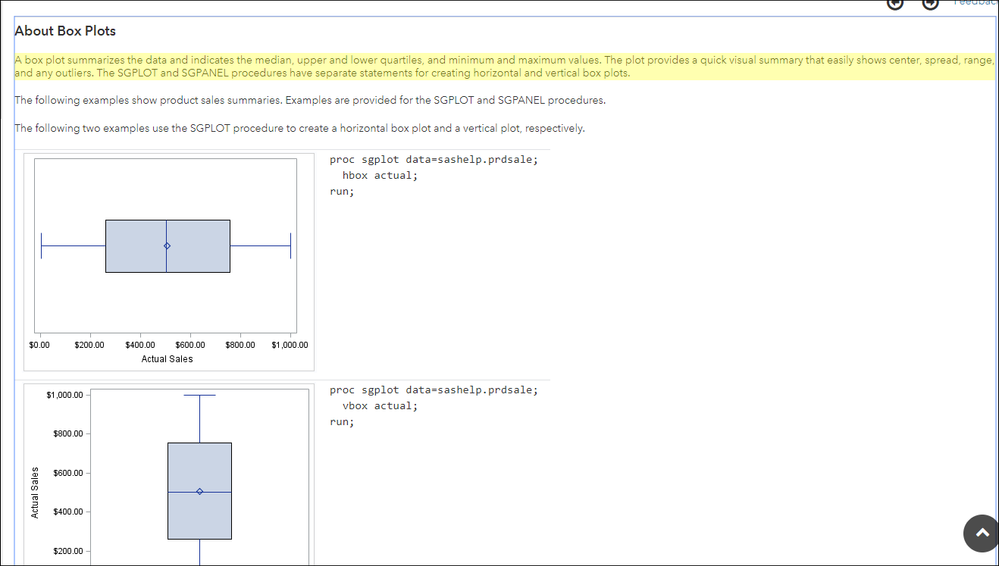Click the '$1,000.00' tick on horizontal plot axis

click(x=290, y=345)
